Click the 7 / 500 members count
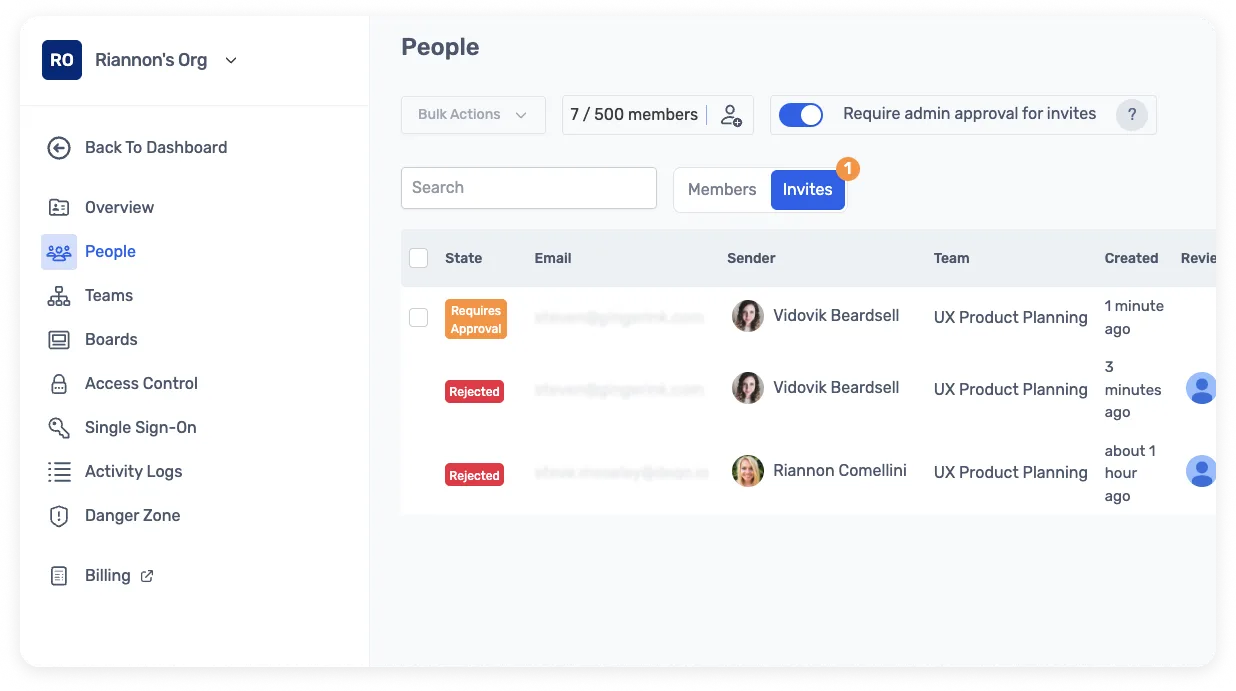Viewport: 1236px width, 691px height. point(634,115)
